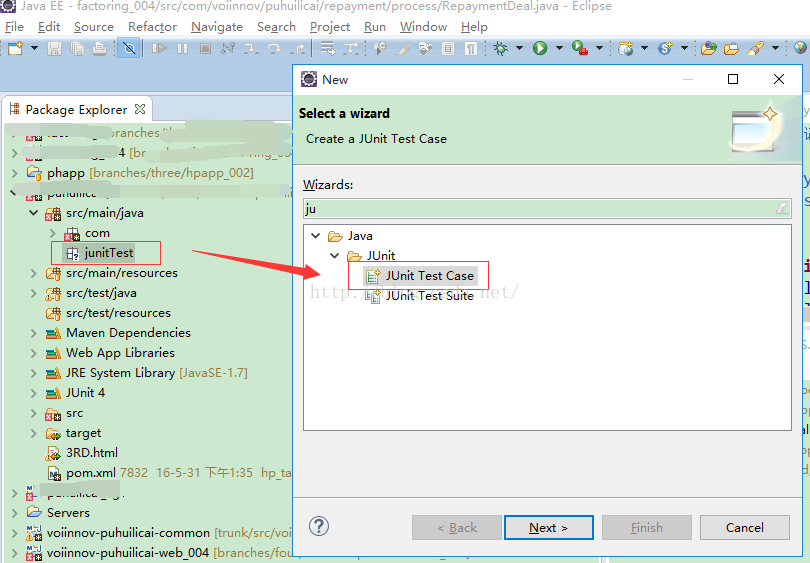Image resolution: width=810 pixels, height=563 pixels.
Task: Select the Package Explorer tab
Action: click(x=76, y=110)
